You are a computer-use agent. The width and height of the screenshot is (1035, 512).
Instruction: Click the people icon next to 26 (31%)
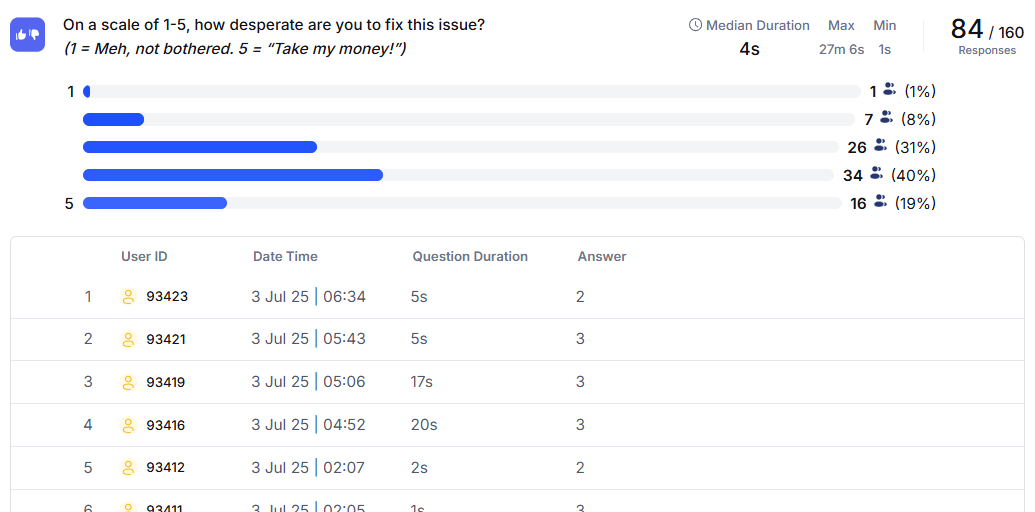tap(880, 146)
